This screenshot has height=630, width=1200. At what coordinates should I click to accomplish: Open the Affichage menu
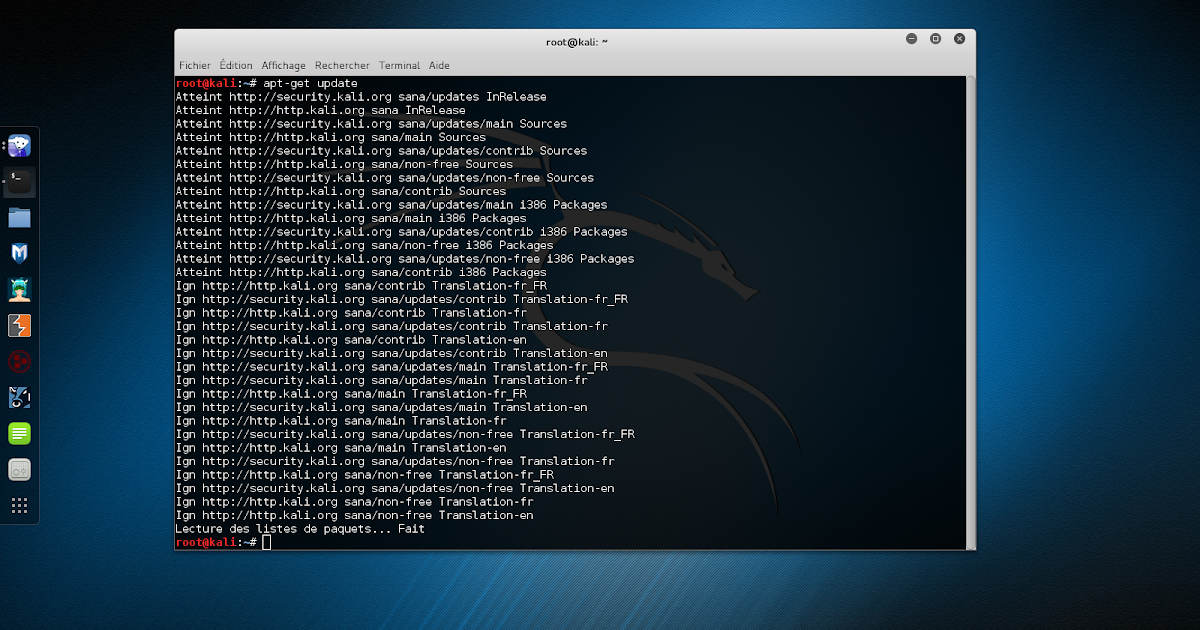283,65
